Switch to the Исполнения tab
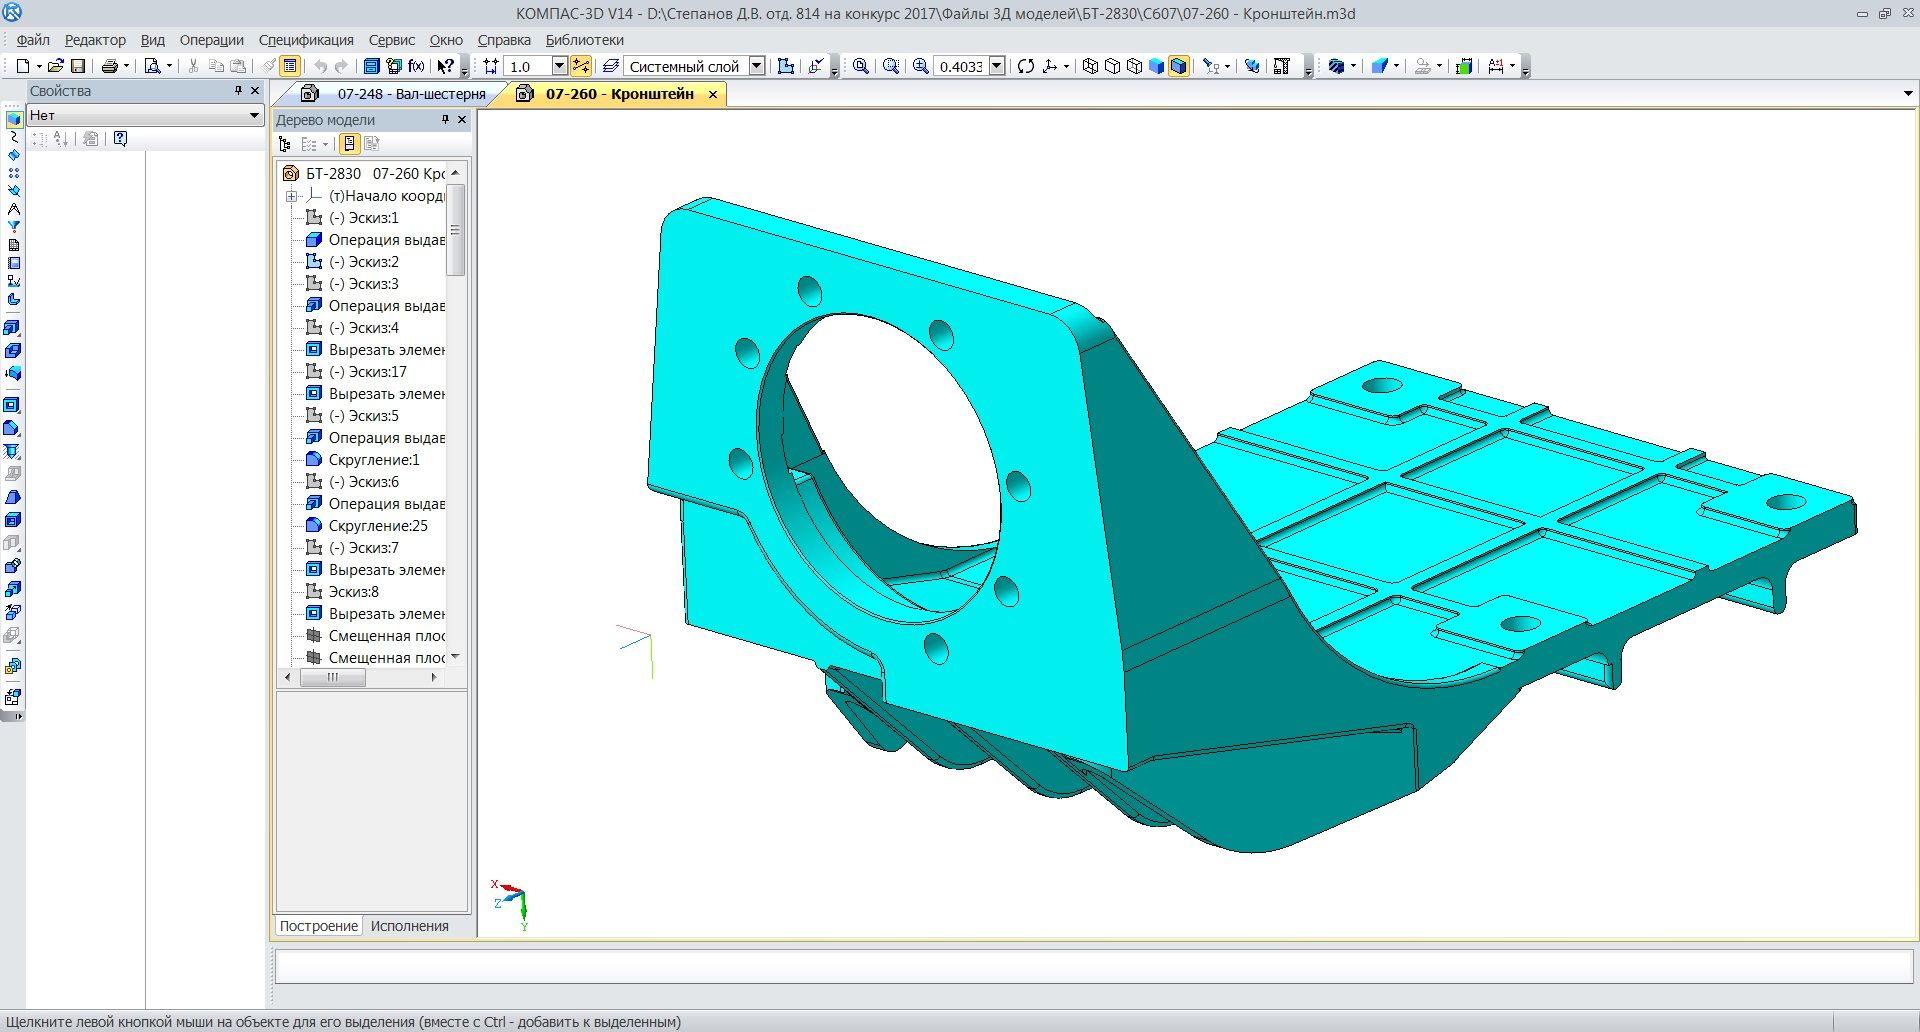Viewport: 1920px width, 1032px height. click(409, 926)
